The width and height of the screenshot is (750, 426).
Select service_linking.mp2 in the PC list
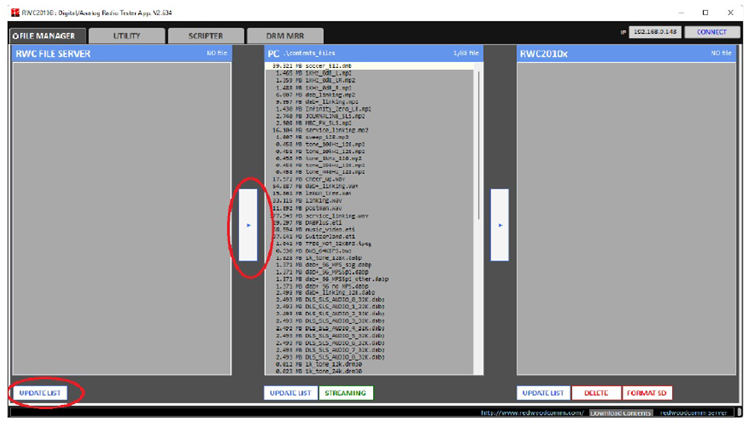369,130
